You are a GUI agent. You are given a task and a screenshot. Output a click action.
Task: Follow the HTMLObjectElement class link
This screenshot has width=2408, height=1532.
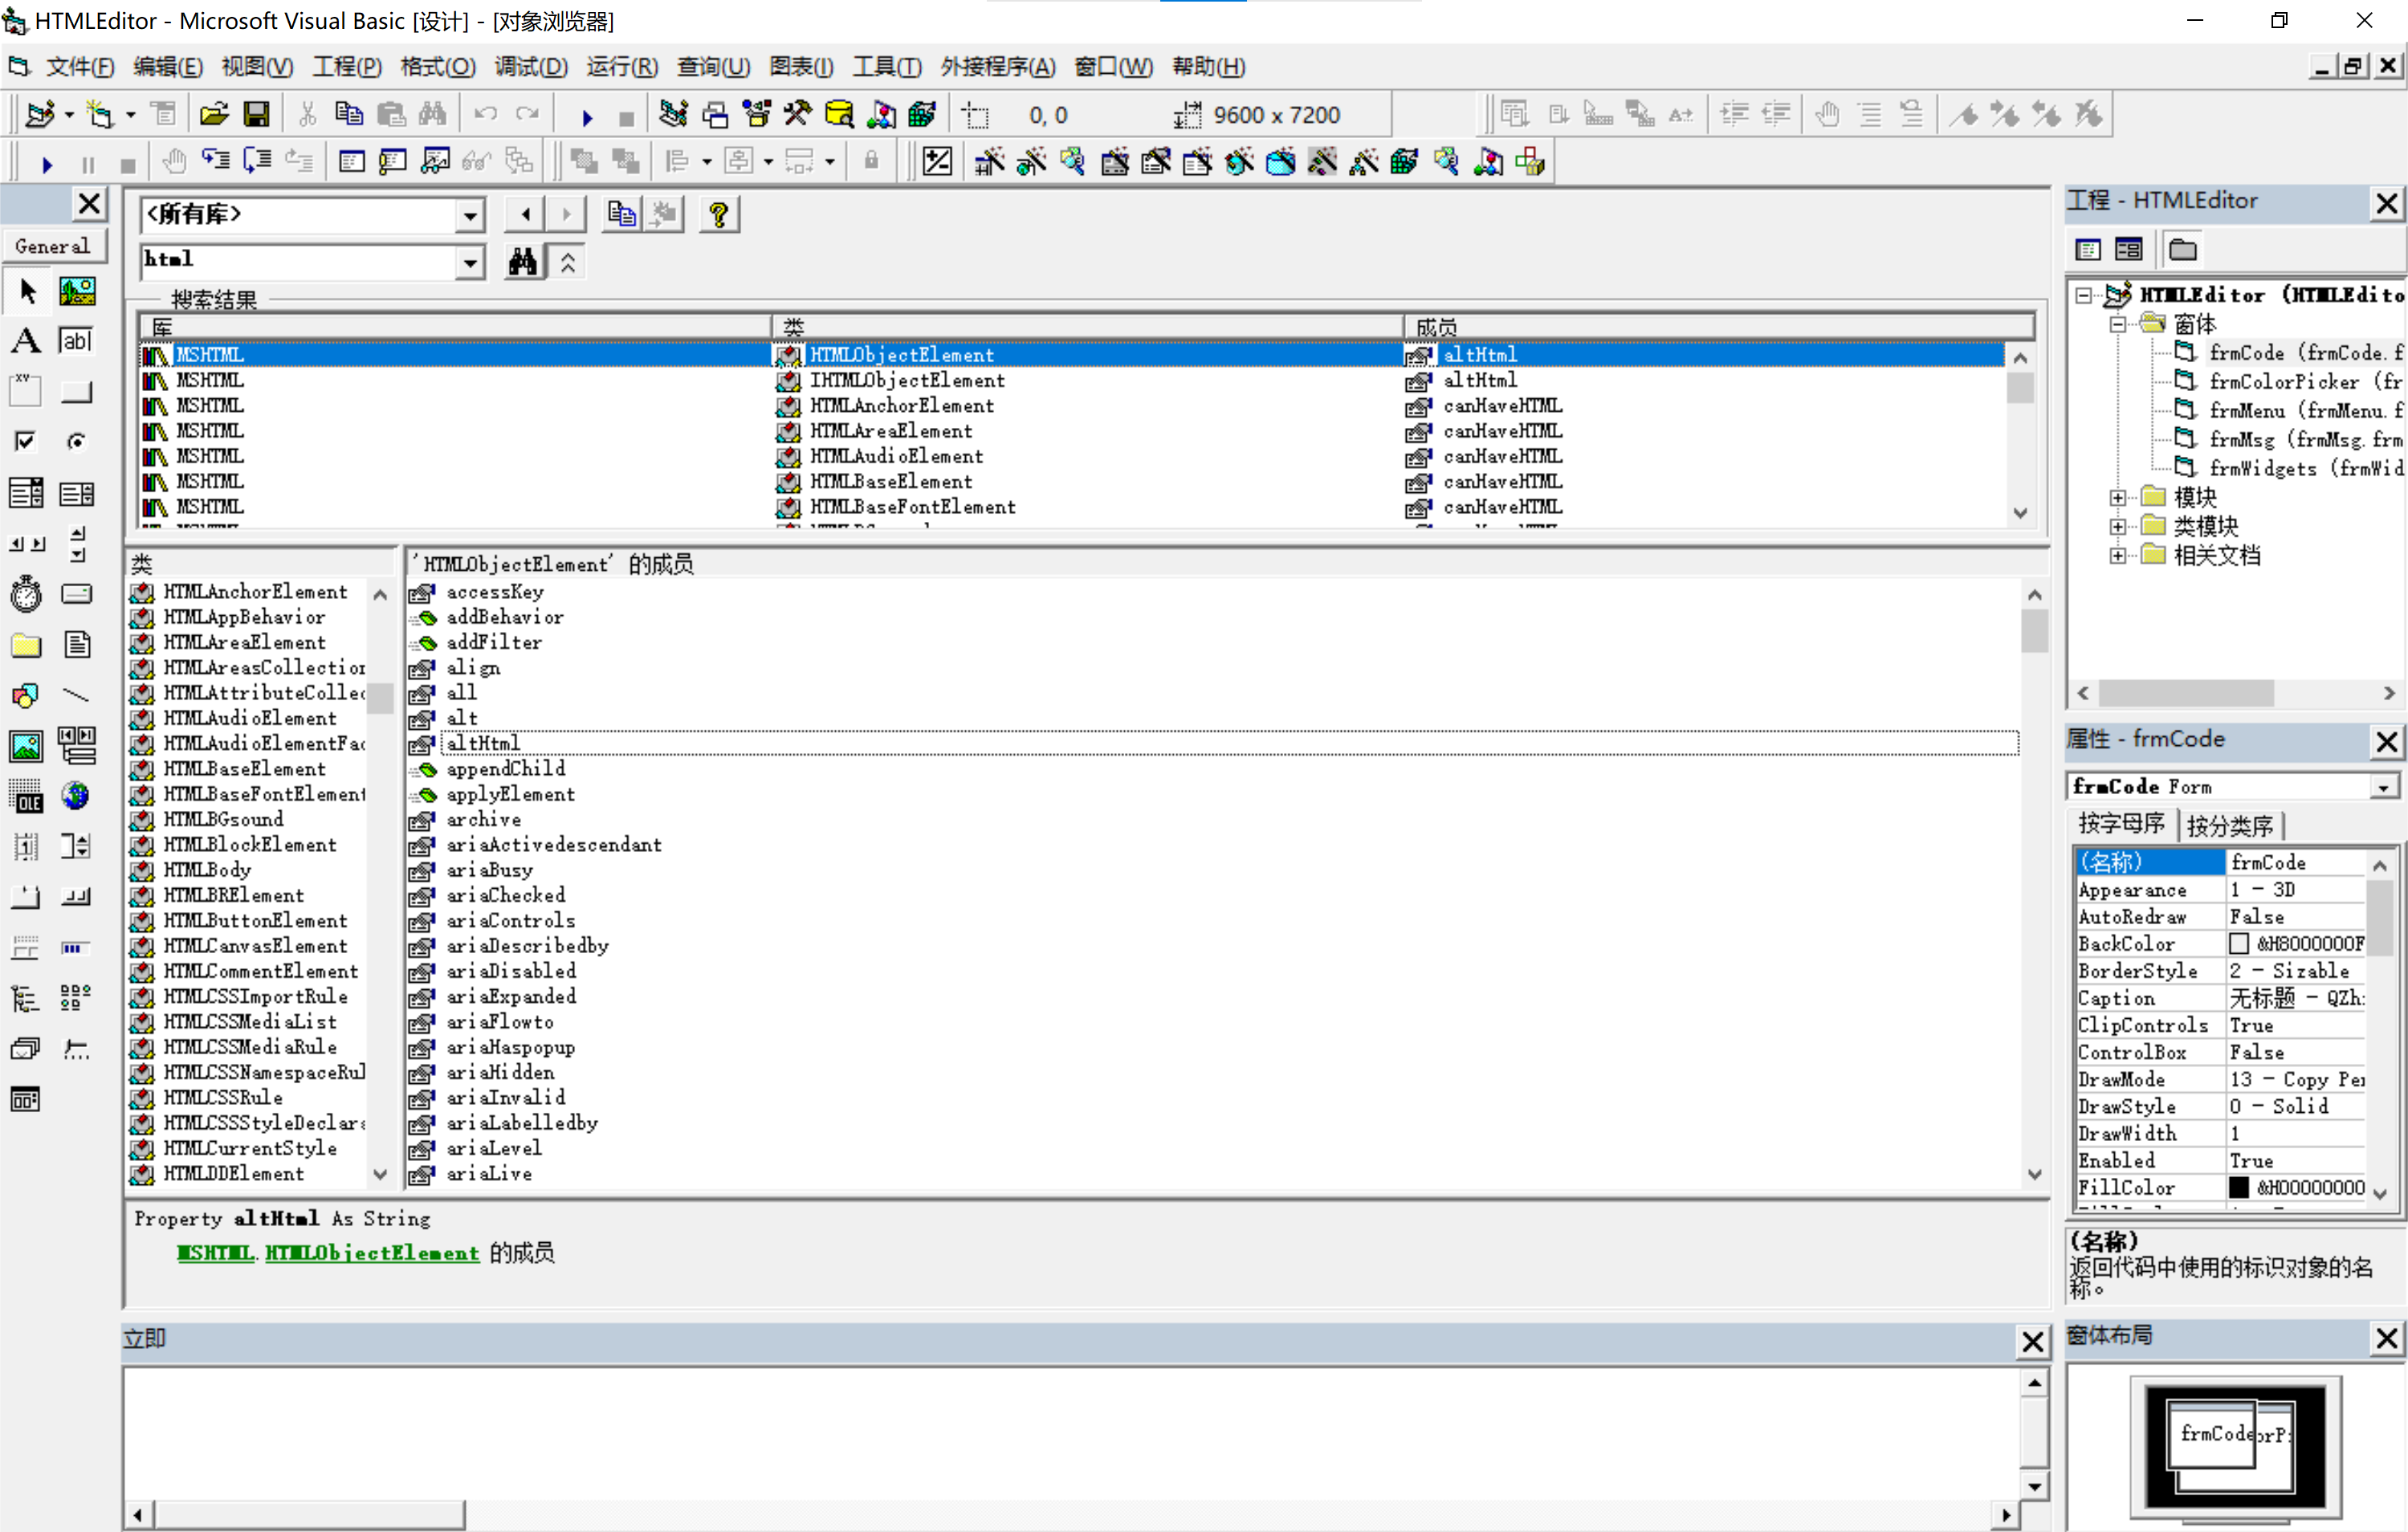372,1253
